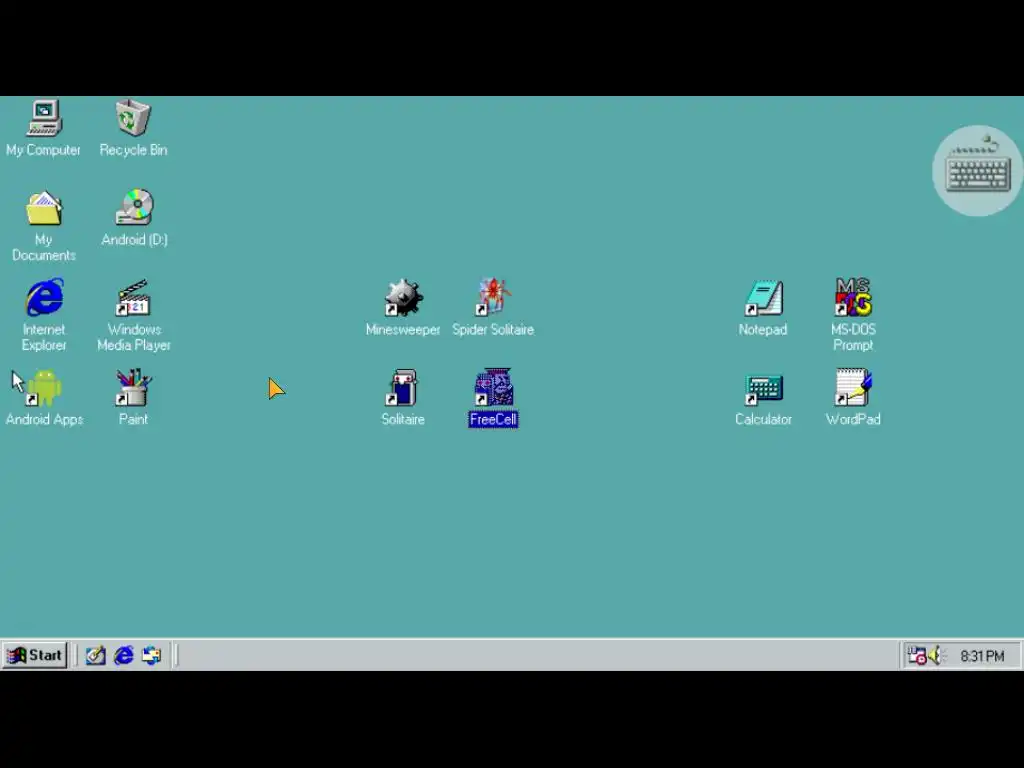The width and height of the screenshot is (1024, 768).
Task: Click the Show Desktop quick launch icon
Action: click(95, 655)
